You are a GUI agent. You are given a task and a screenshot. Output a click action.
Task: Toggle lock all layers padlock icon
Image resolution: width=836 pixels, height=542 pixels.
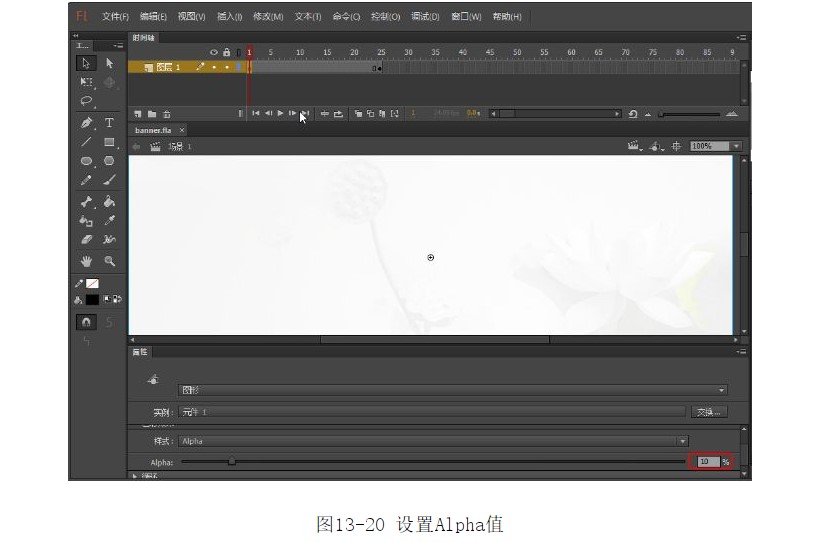(226, 52)
